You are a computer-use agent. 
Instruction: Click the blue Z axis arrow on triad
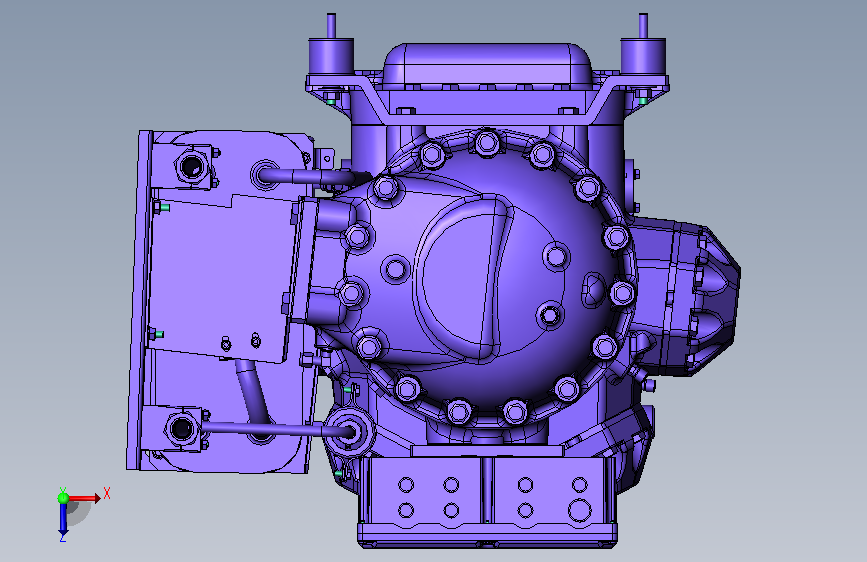pos(63,519)
